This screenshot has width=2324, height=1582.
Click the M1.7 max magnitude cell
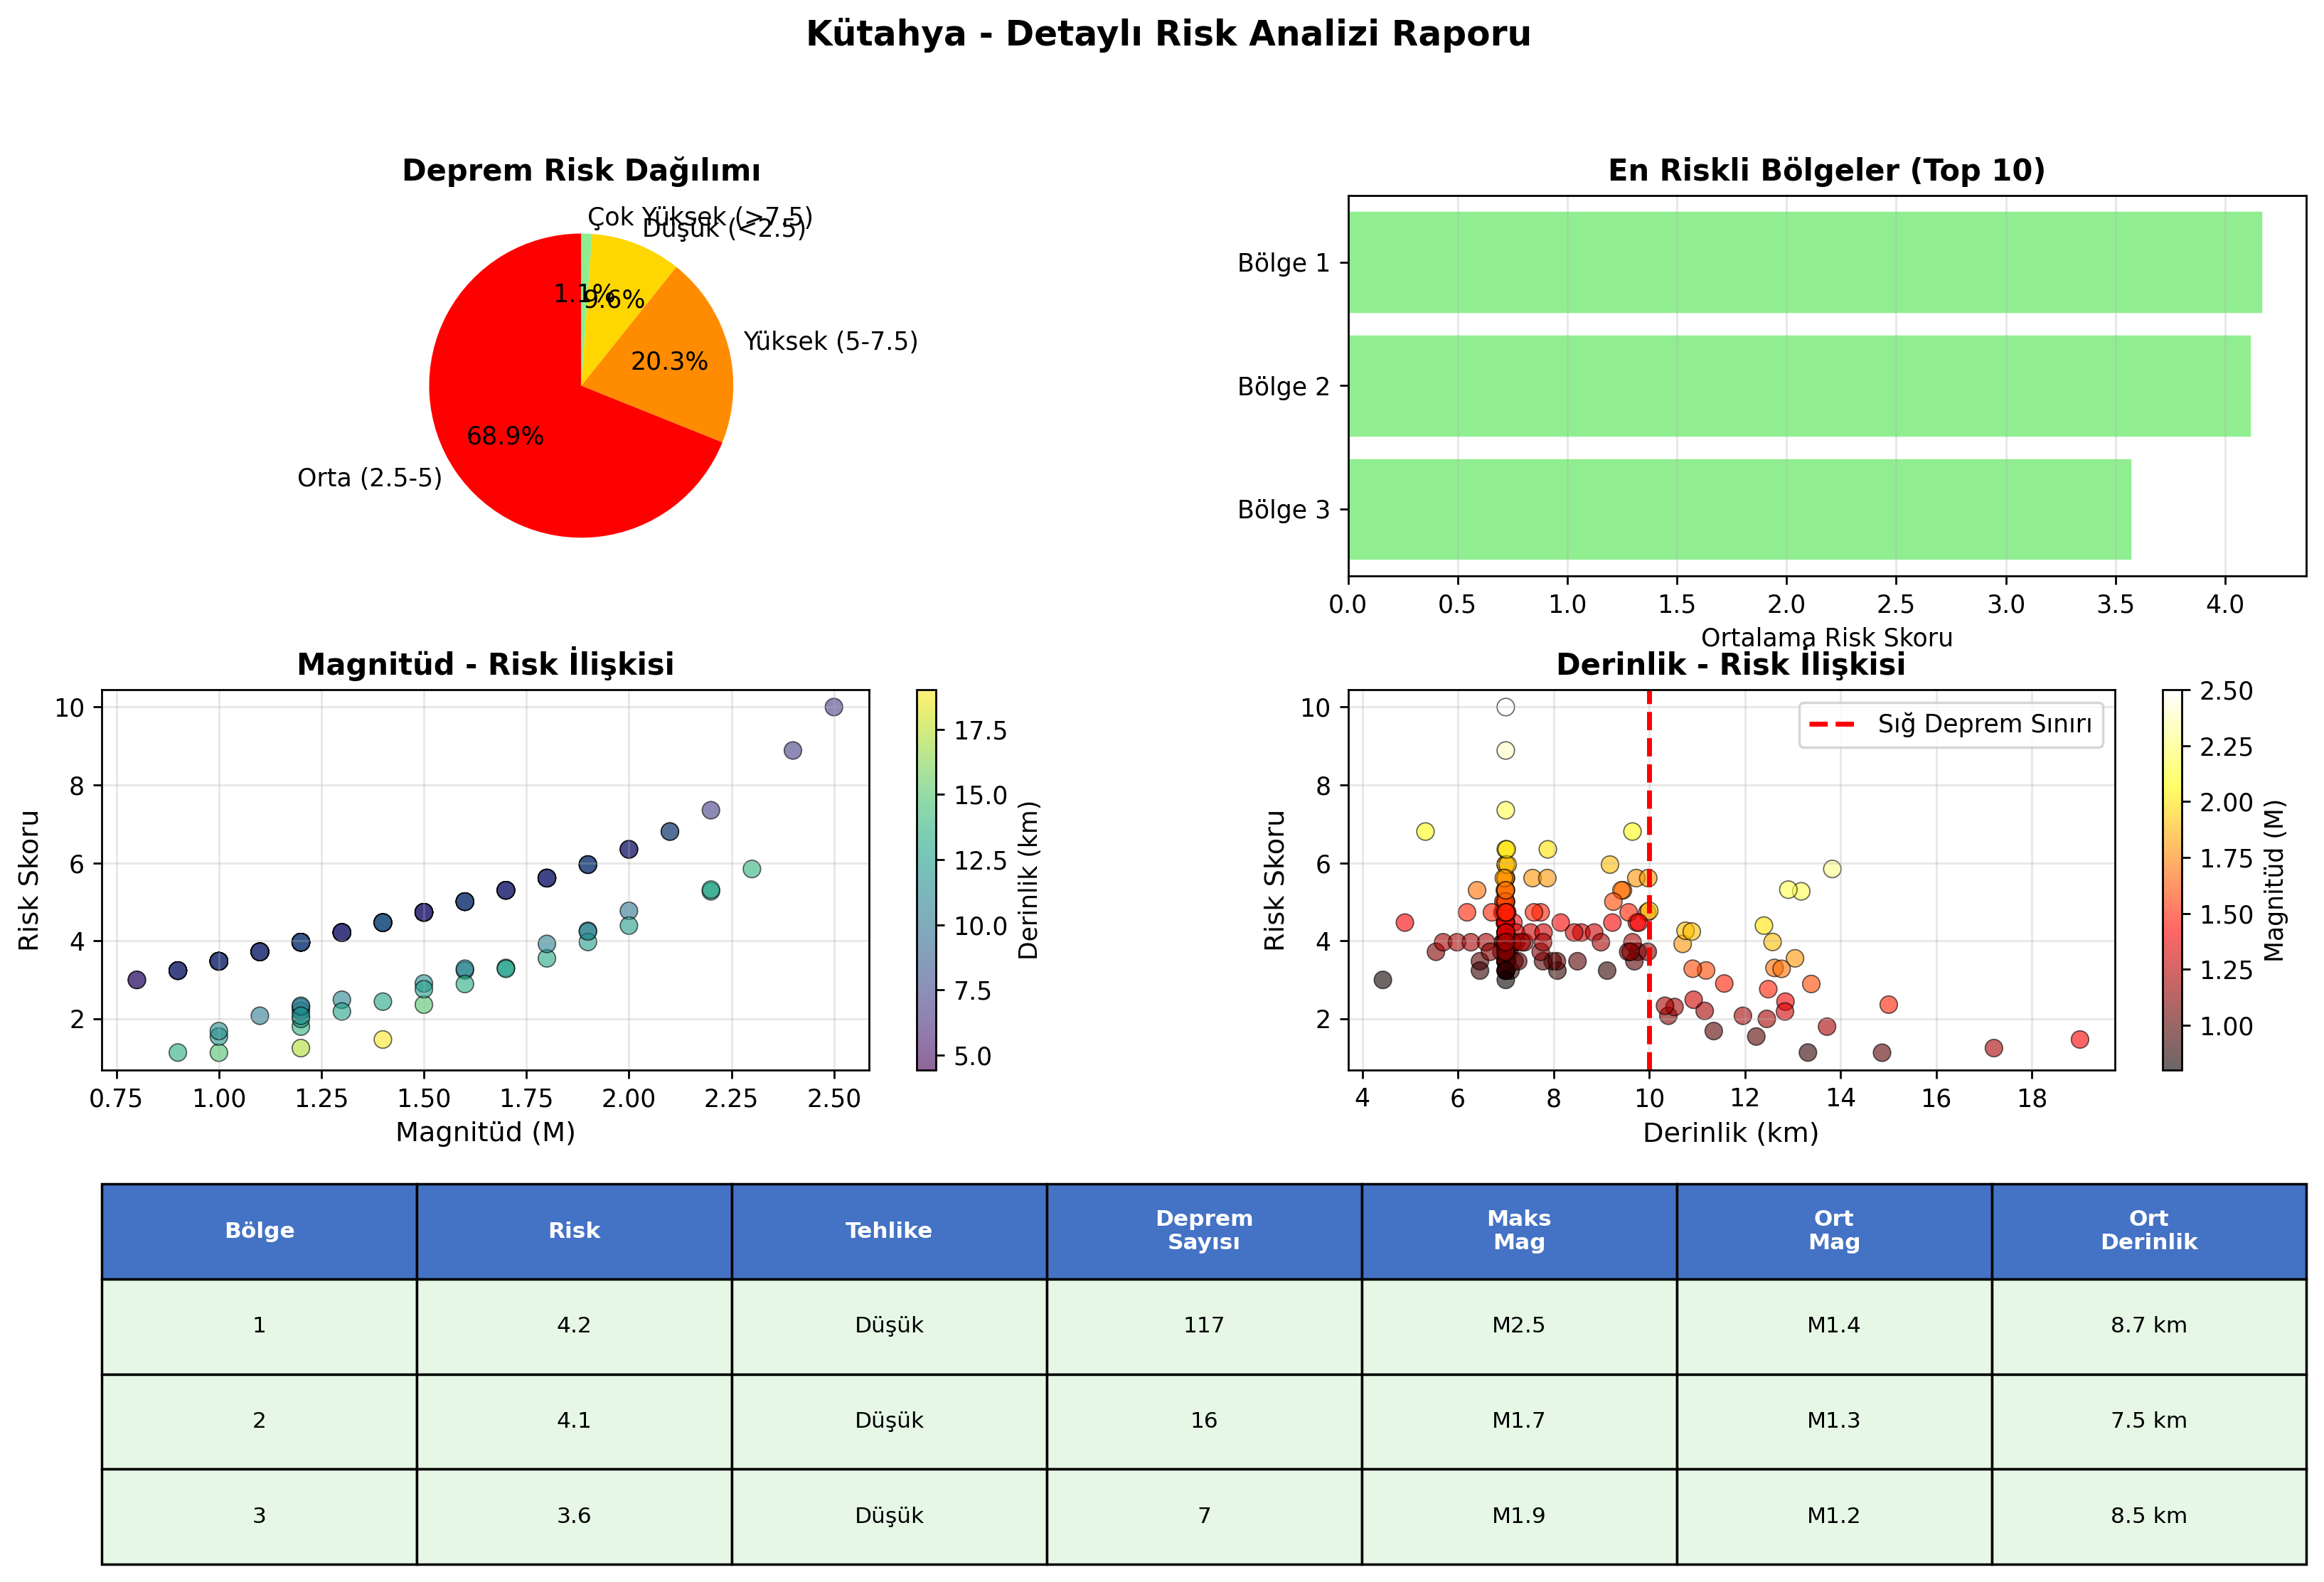[1519, 1421]
